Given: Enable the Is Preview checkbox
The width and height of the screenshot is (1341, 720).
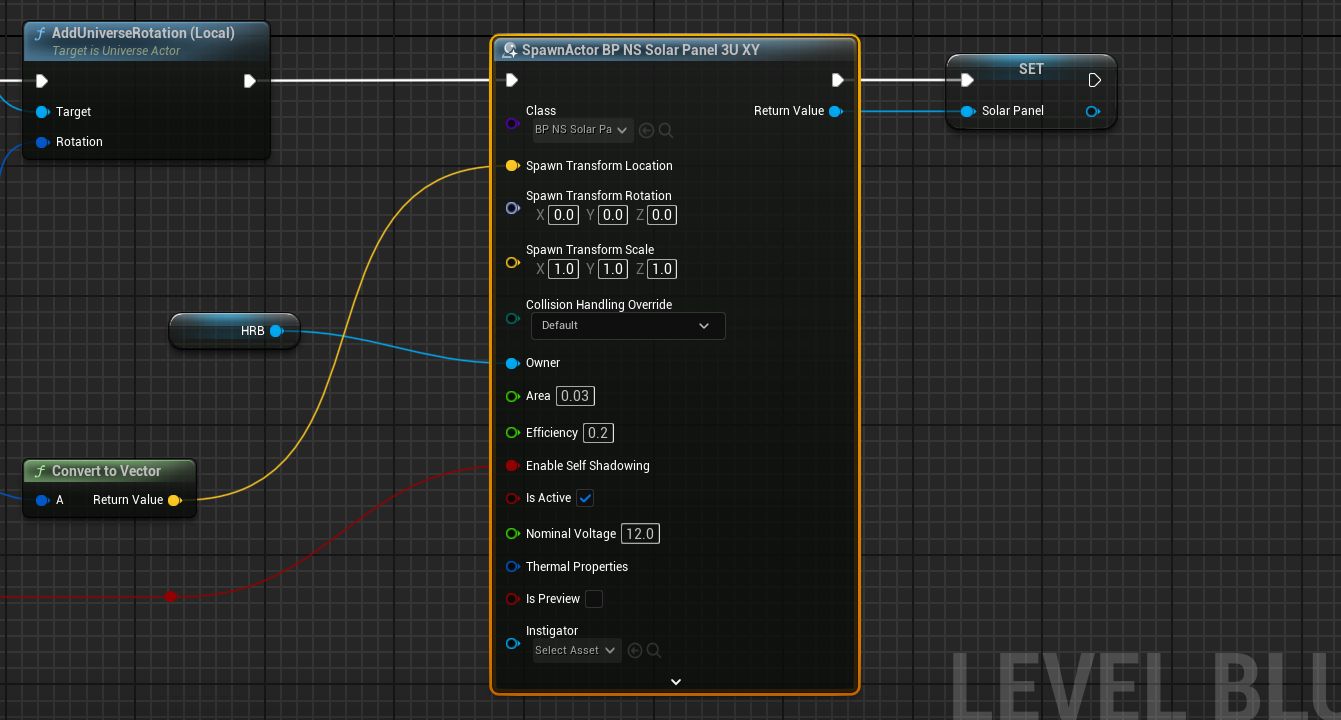Looking at the screenshot, I should coord(594,599).
